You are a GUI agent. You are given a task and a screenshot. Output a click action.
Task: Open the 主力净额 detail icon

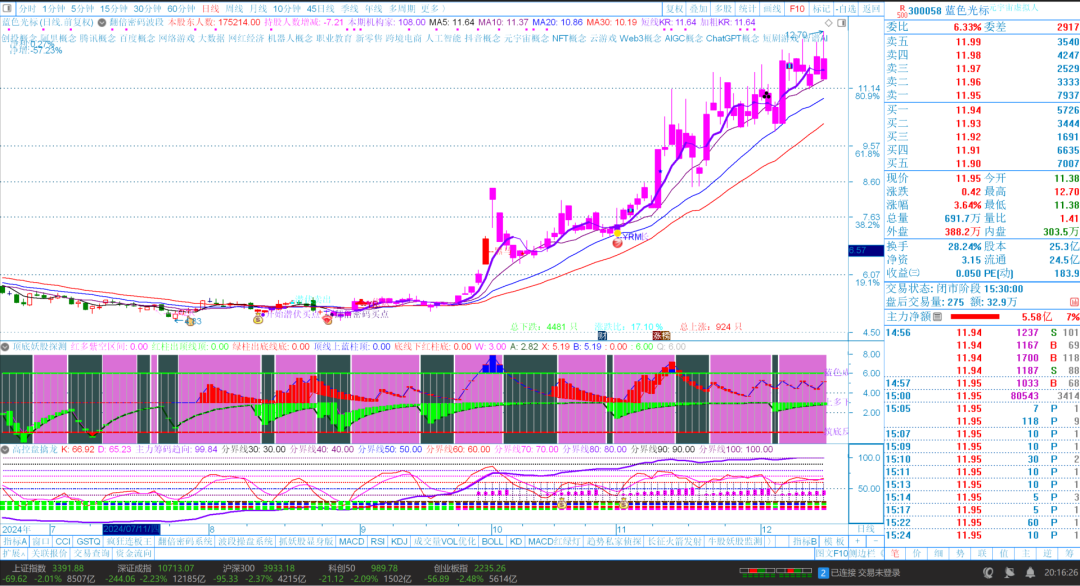pyautogui.click(x=937, y=316)
